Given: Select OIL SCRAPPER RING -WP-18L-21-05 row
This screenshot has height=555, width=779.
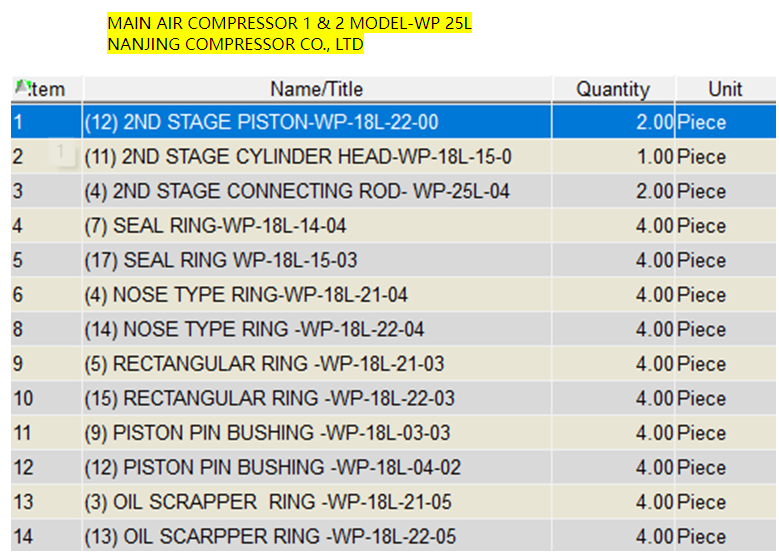Looking at the screenshot, I should click(269, 502).
